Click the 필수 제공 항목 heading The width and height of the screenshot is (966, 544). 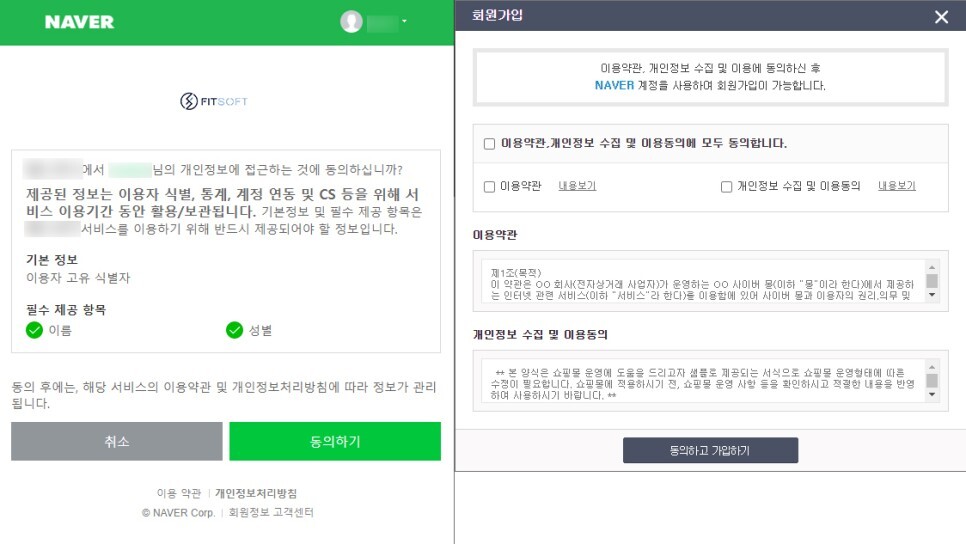[x=66, y=309]
